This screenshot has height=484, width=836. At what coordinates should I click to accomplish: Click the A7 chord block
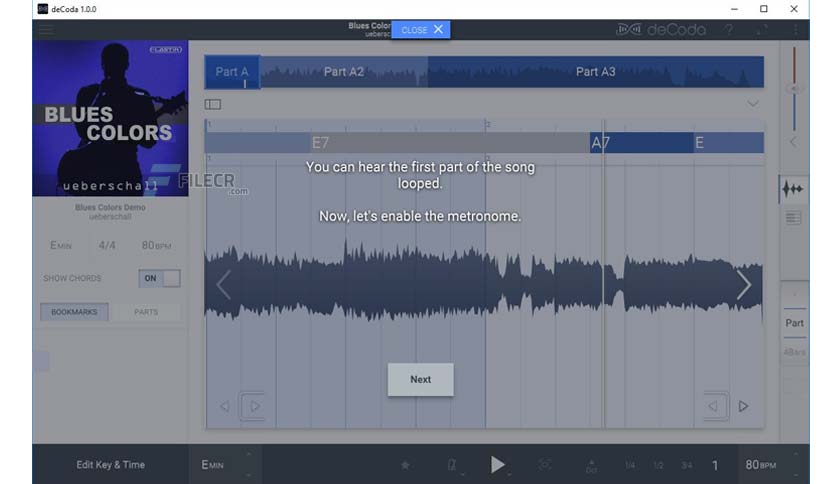641,143
